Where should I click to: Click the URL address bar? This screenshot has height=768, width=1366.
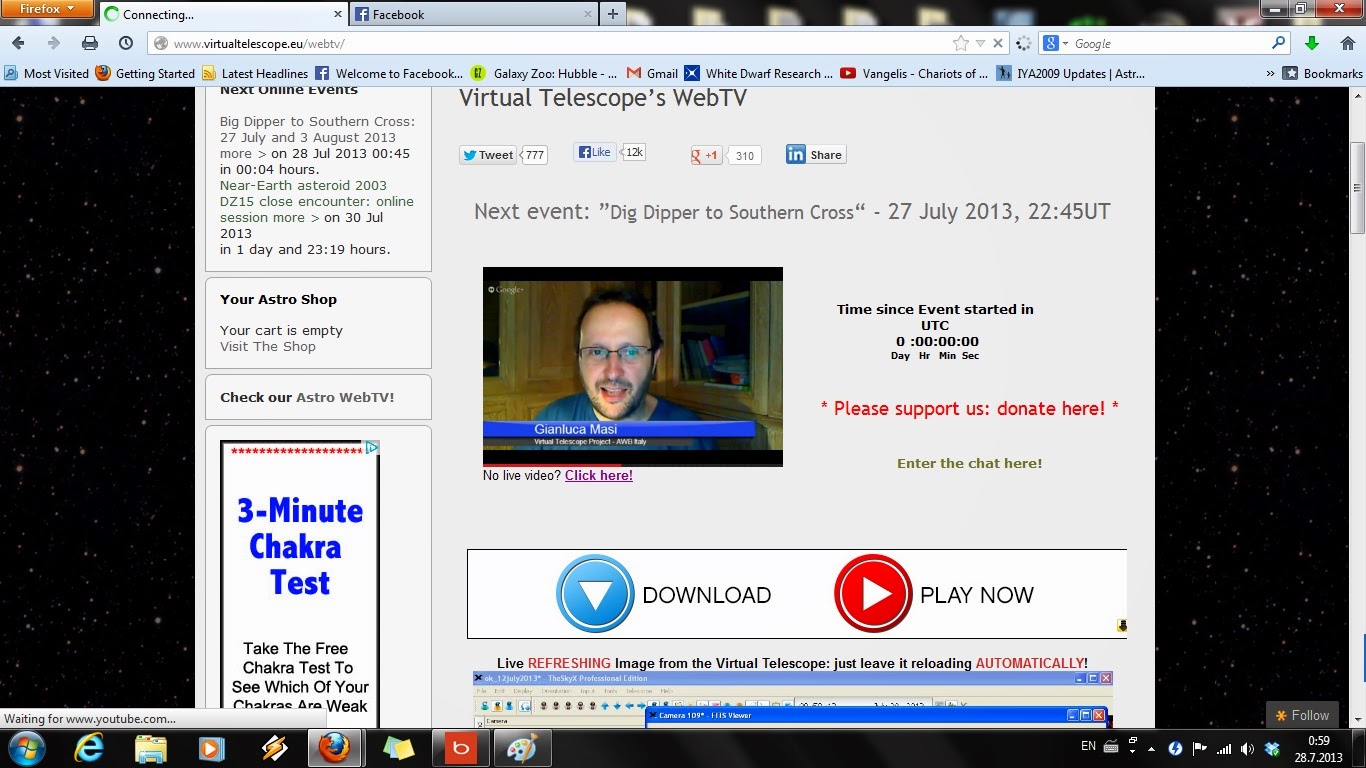coord(550,43)
